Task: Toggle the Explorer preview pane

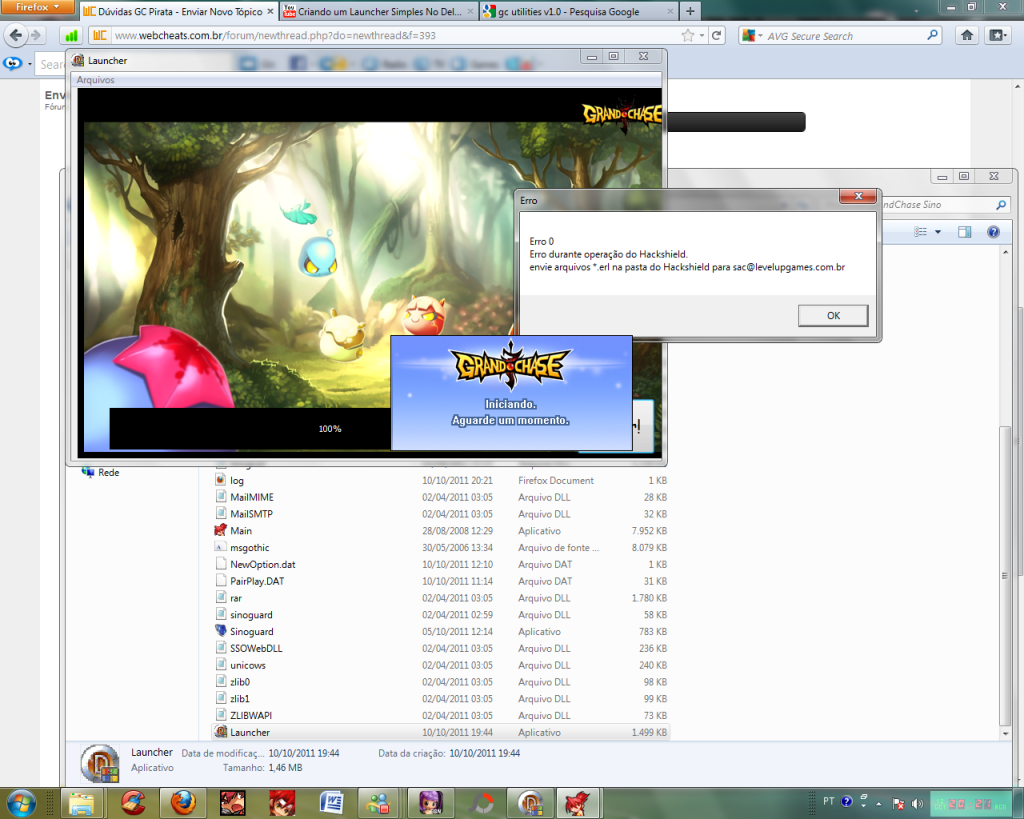Action: click(x=965, y=232)
